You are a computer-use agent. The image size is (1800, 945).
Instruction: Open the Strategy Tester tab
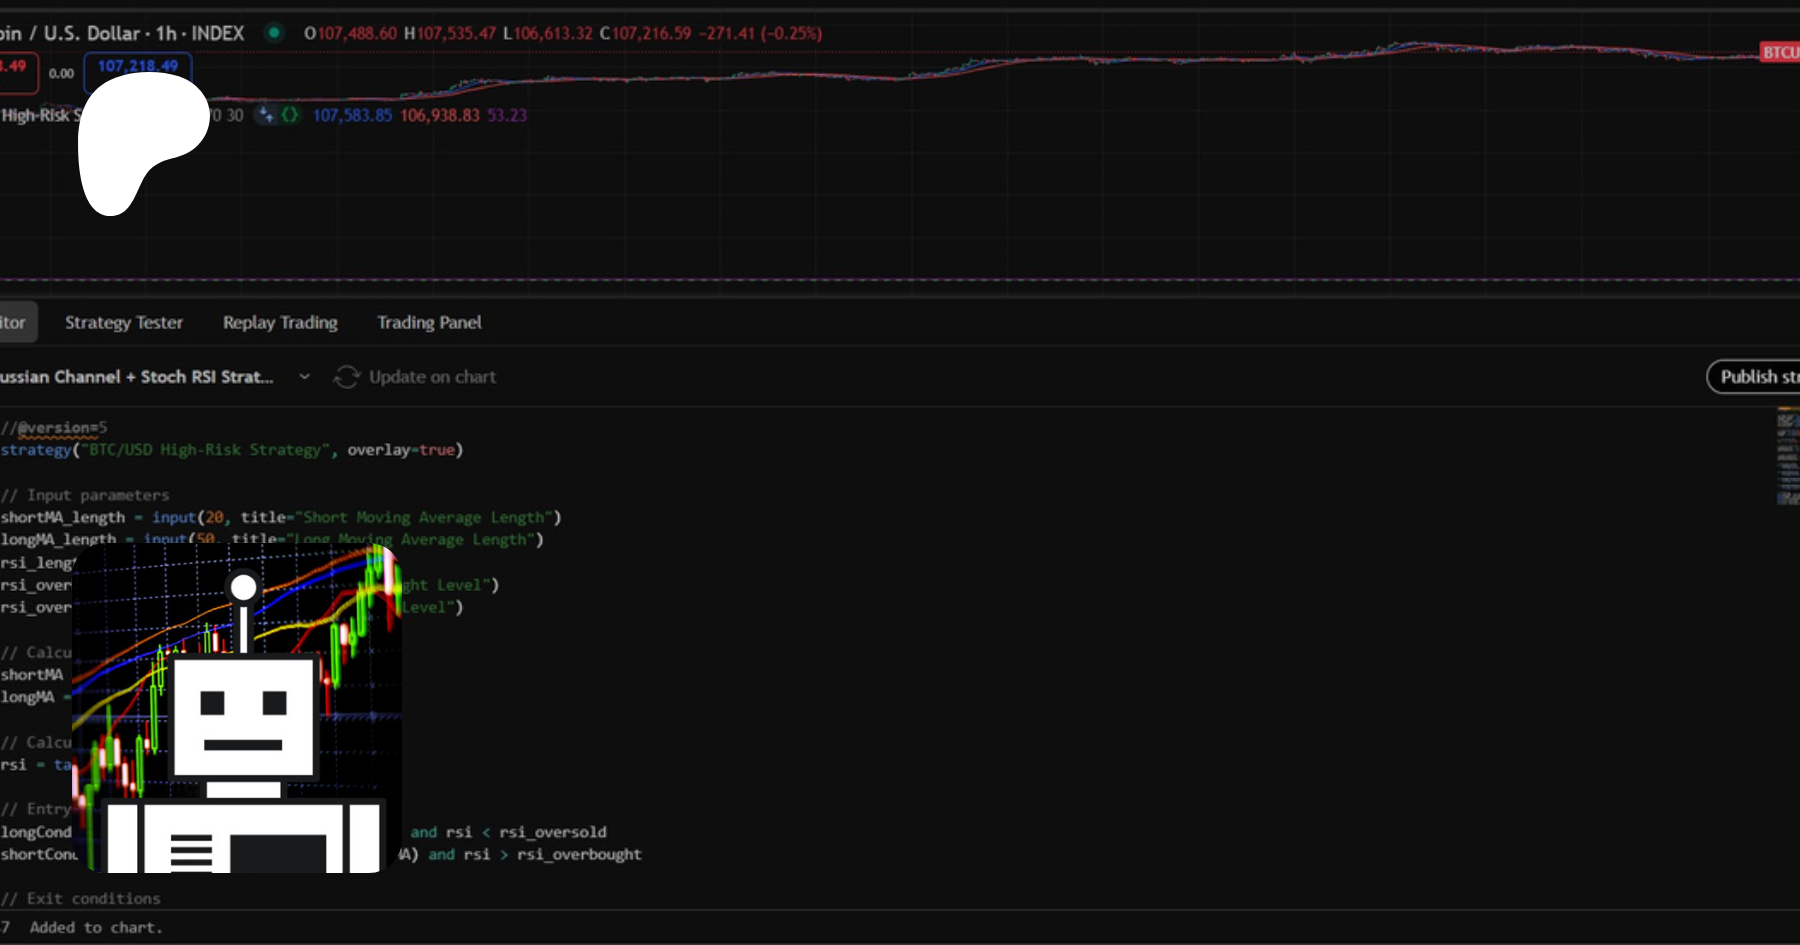click(x=124, y=322)
